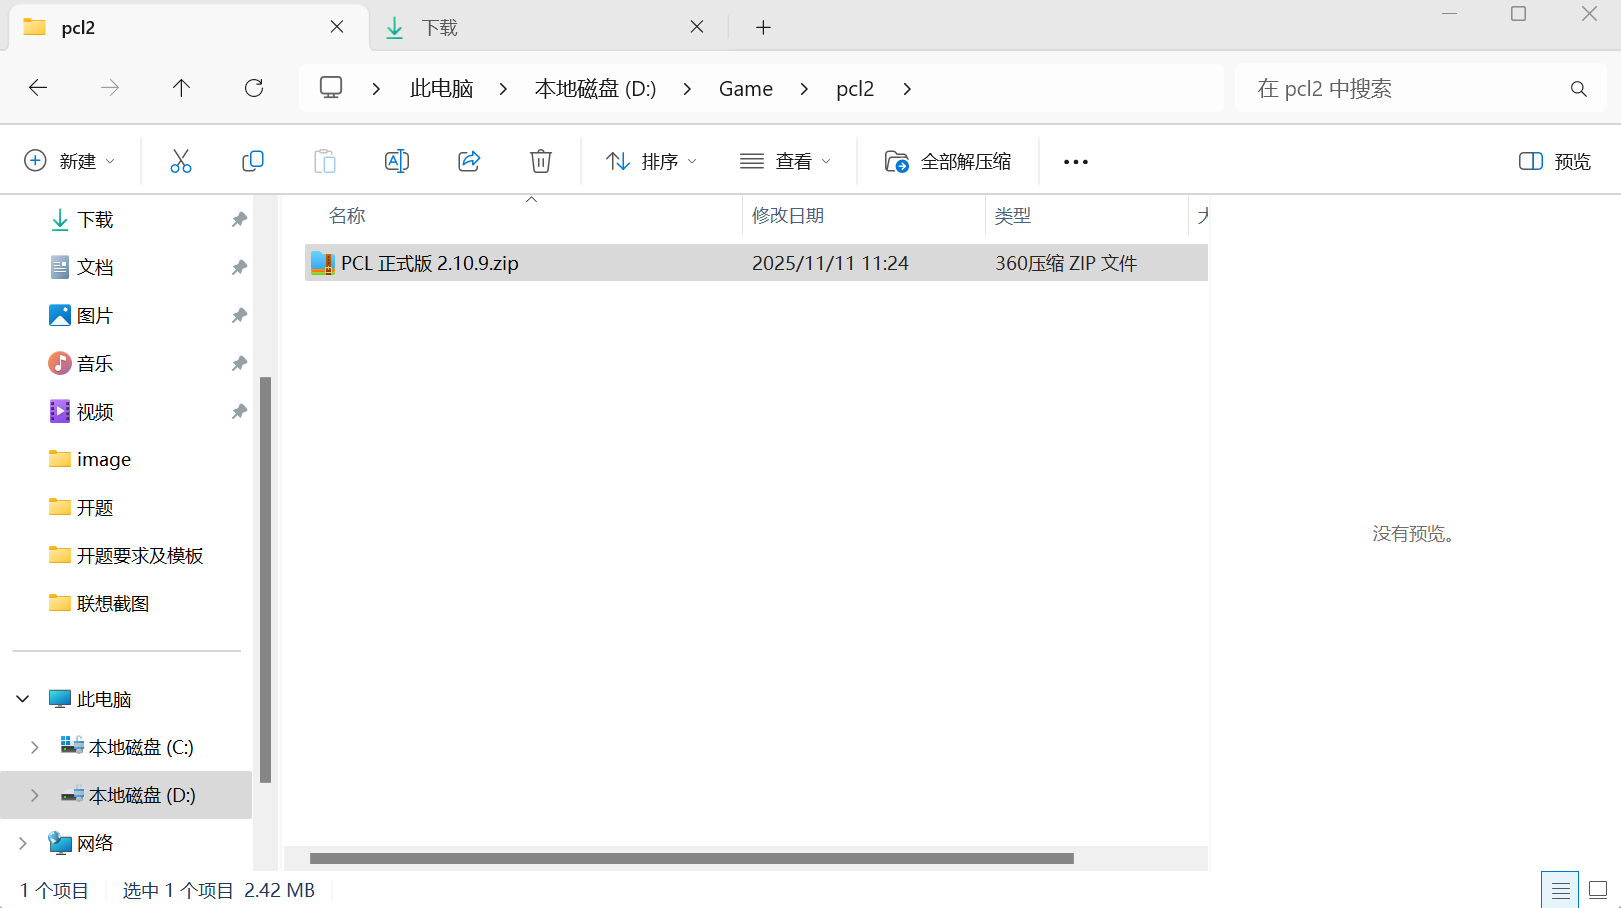Rename the selected item
This screenshot has height=908, width=1621.
(x=396, y=160)
